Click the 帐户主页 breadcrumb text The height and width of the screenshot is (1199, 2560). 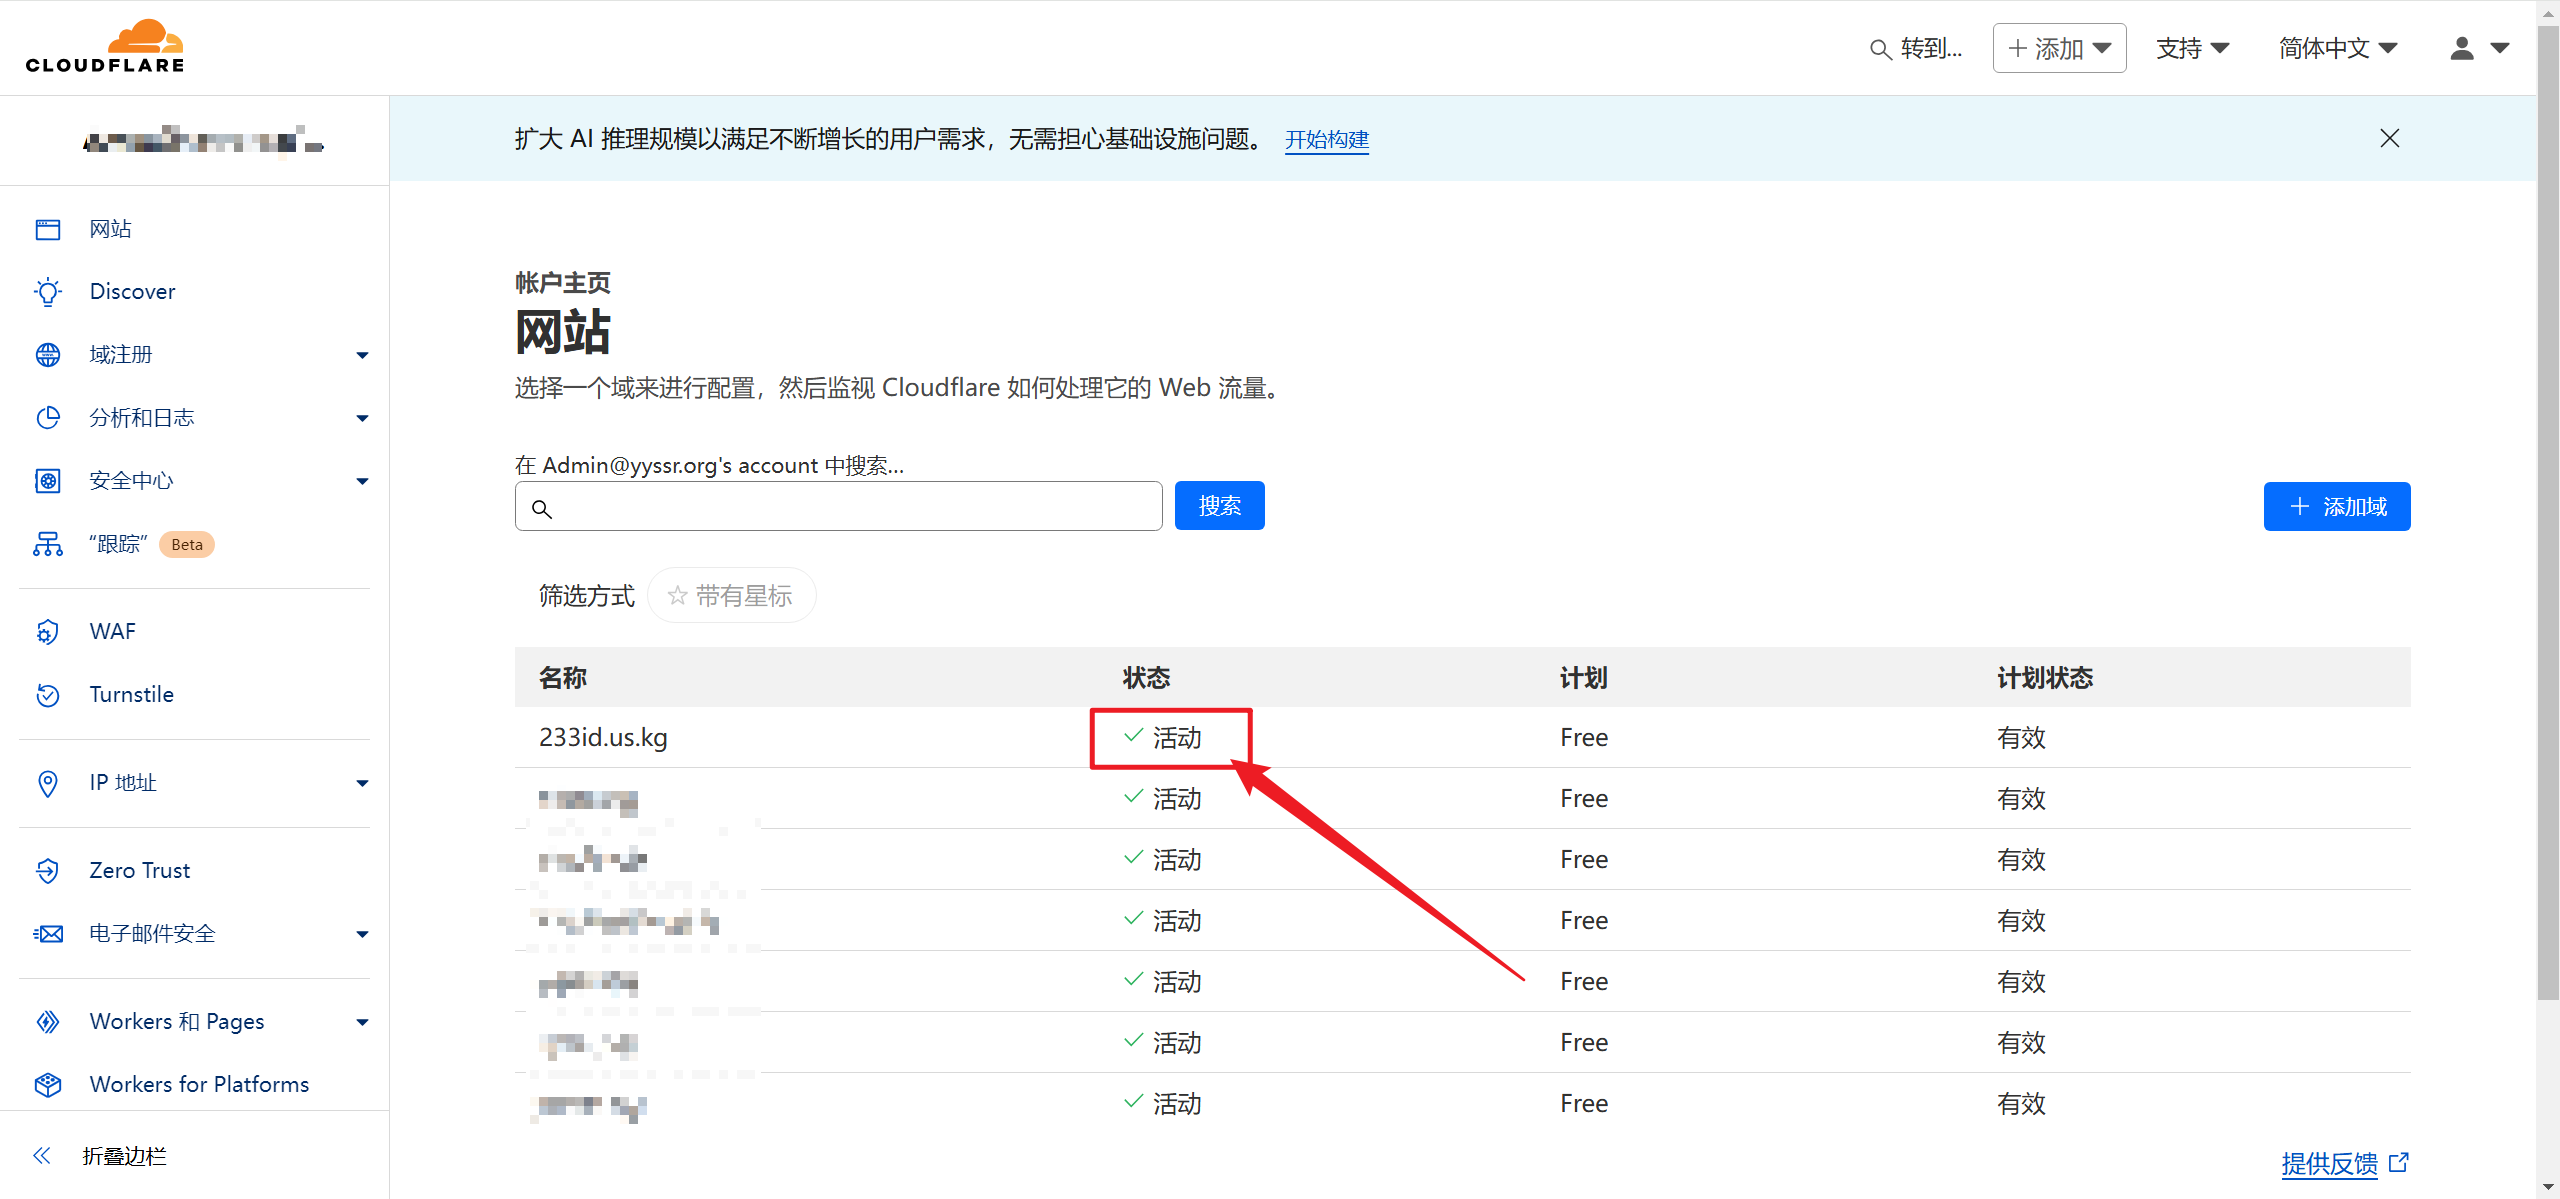pos(562,283)
